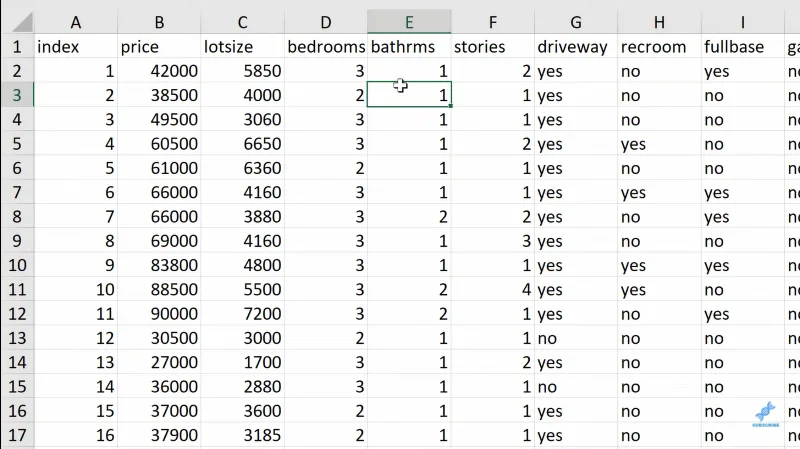Select column G header
The image size is (800, 449).
576,22
